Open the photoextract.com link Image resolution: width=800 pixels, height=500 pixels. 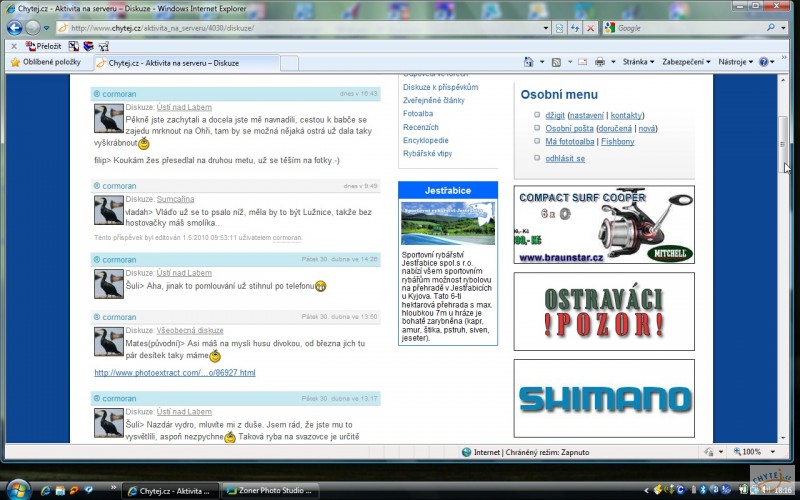click(175, 373)
